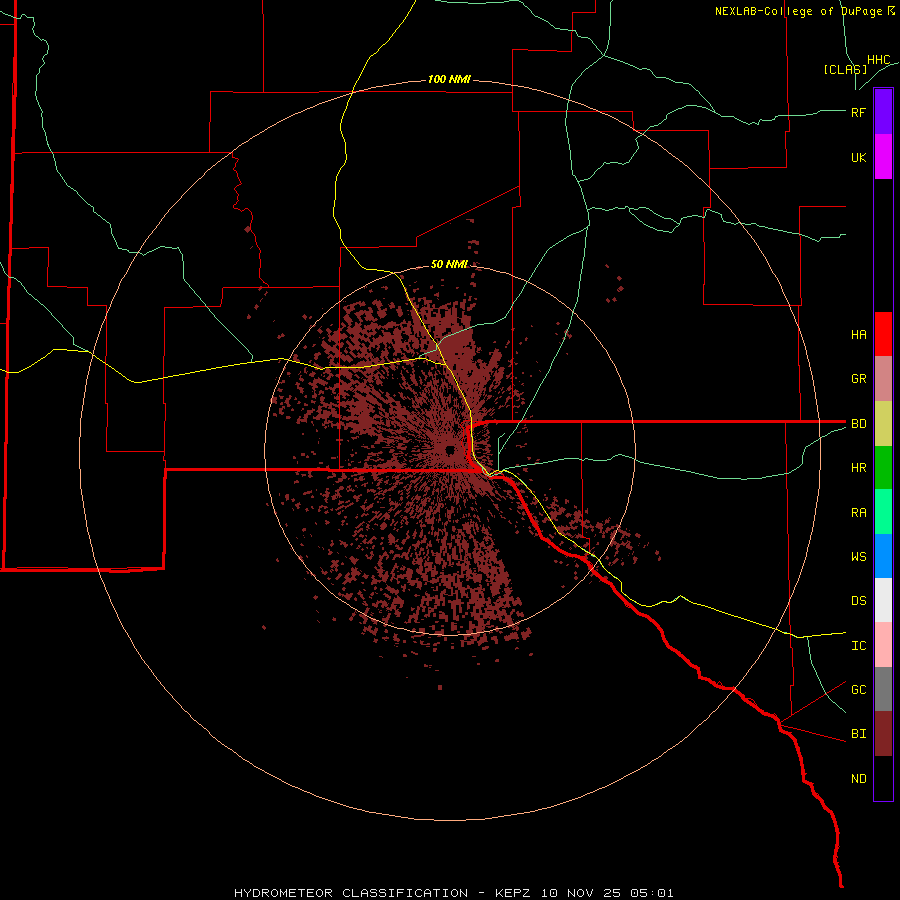
Task: Click the DS legend label
Action: point(858,601)
